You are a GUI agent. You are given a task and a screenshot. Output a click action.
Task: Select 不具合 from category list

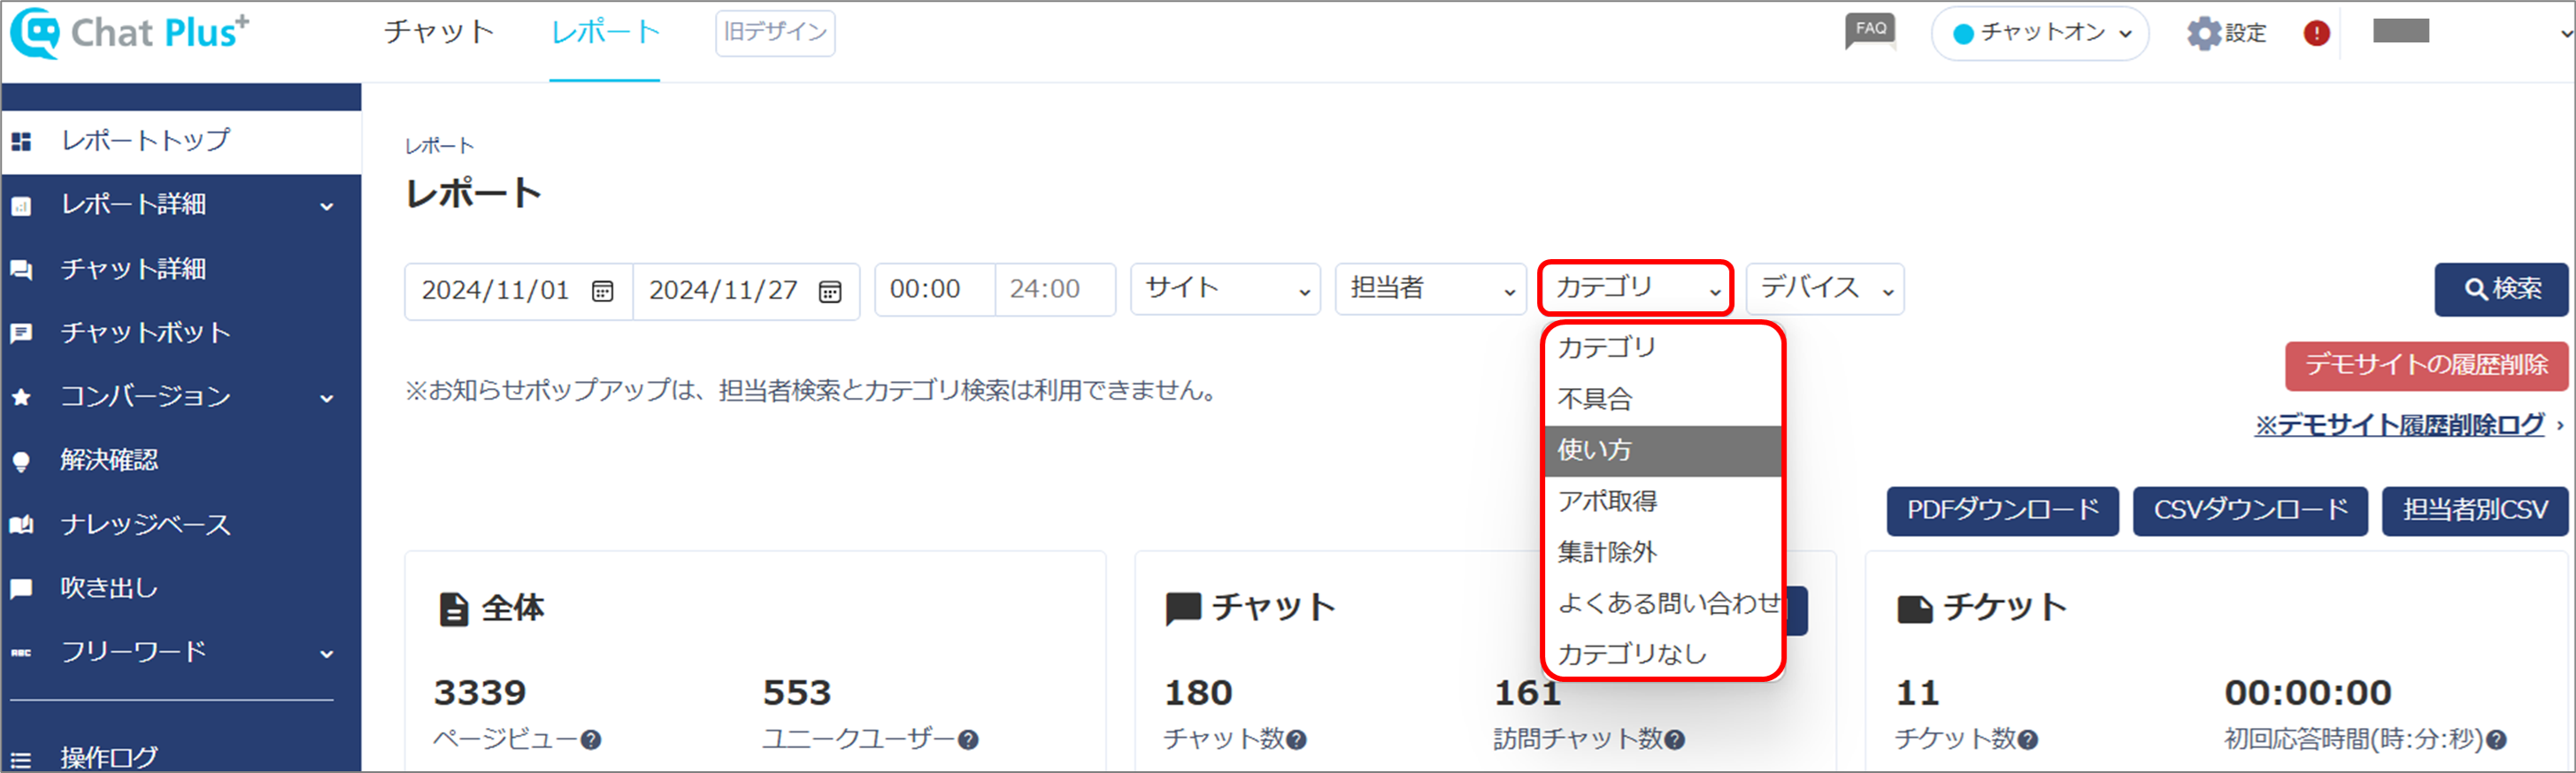(1663, 399)
